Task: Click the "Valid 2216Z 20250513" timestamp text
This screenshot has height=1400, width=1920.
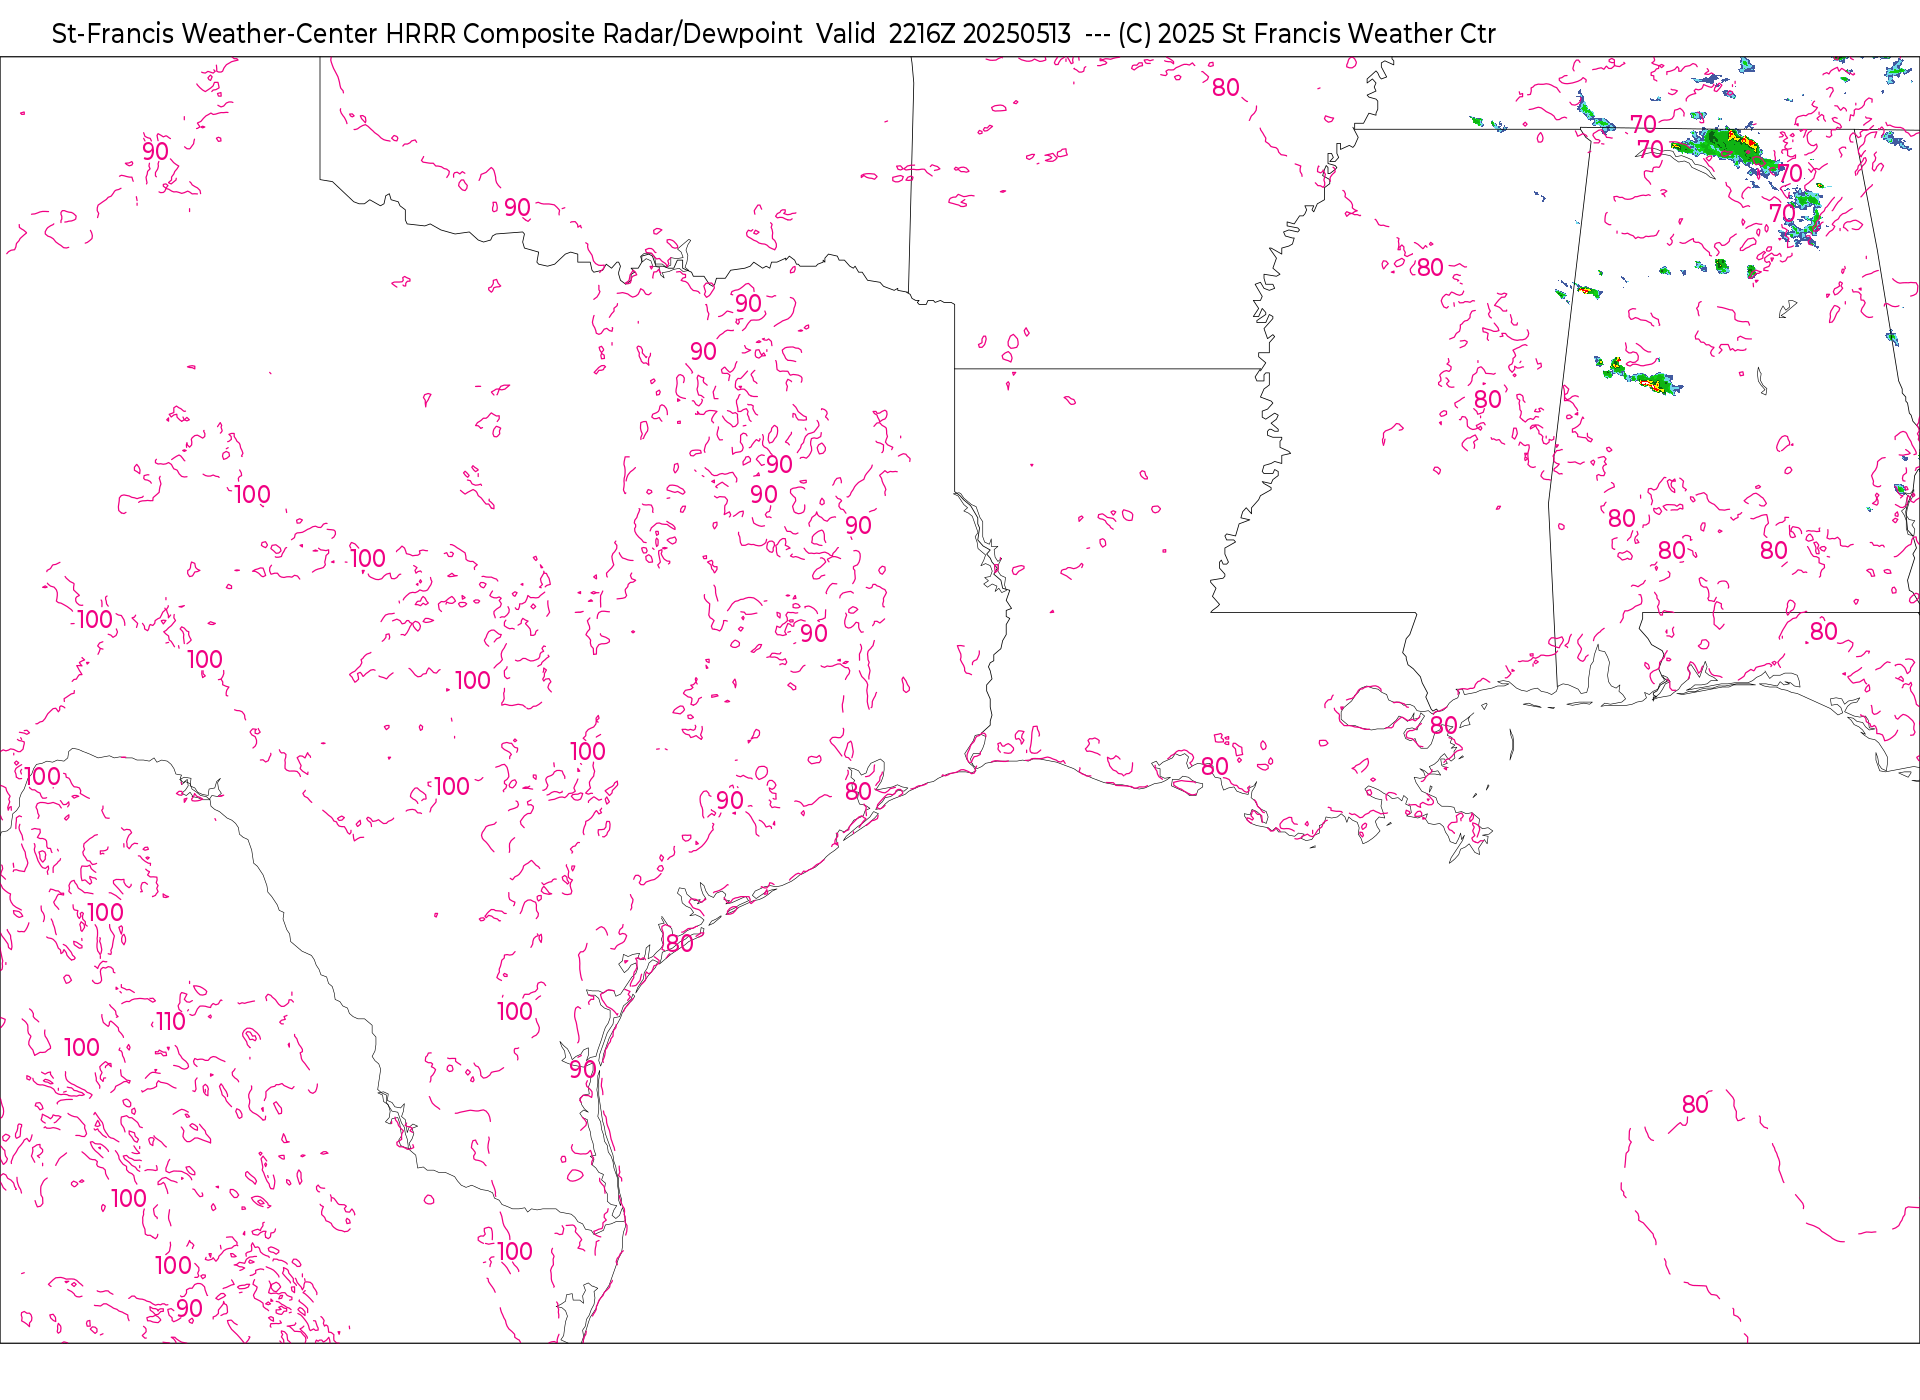Action: click(x=943, y=34)
